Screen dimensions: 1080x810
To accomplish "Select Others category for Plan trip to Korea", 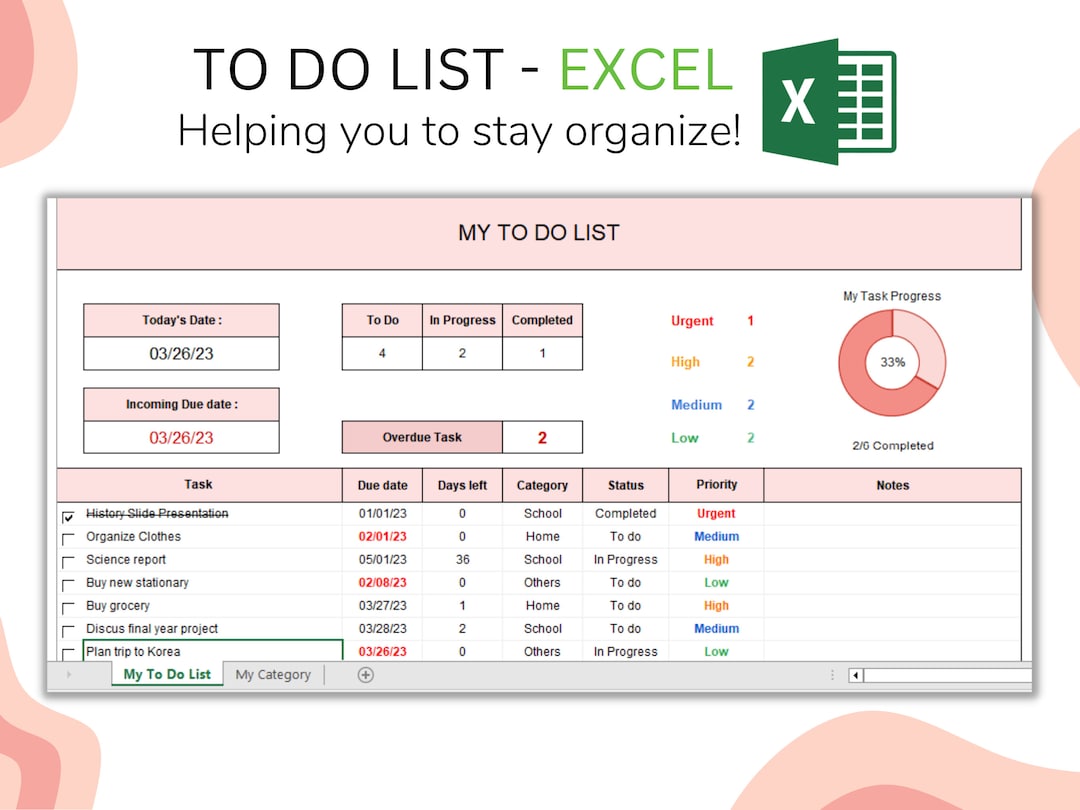I will point(542,652).
